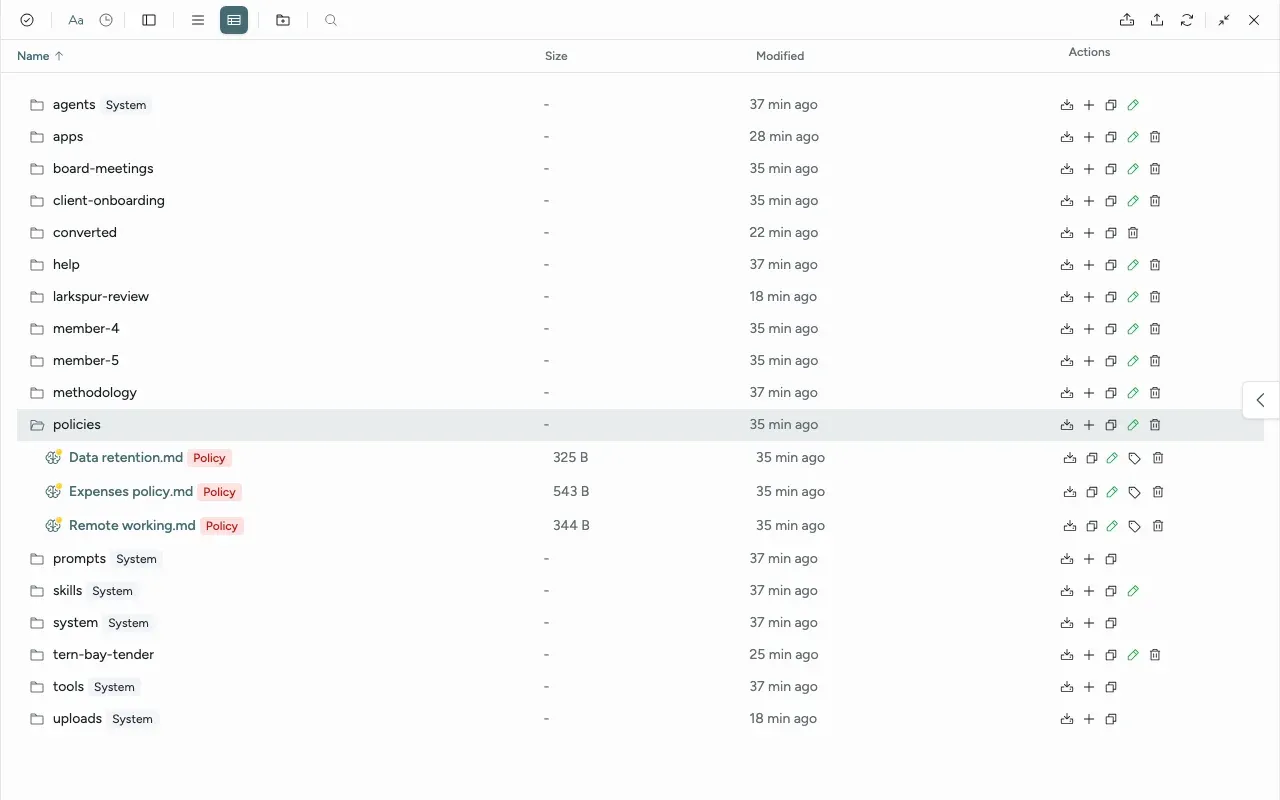The width and height of the screenshot is (1280, 800).
Task: Collapse the open policies folder
Action: click(37, 425)
